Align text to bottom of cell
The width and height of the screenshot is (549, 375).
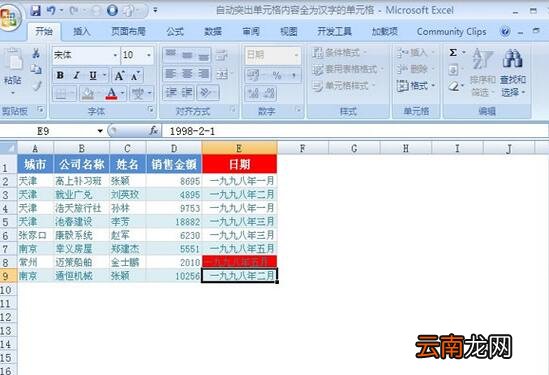(x=203, y=55)
